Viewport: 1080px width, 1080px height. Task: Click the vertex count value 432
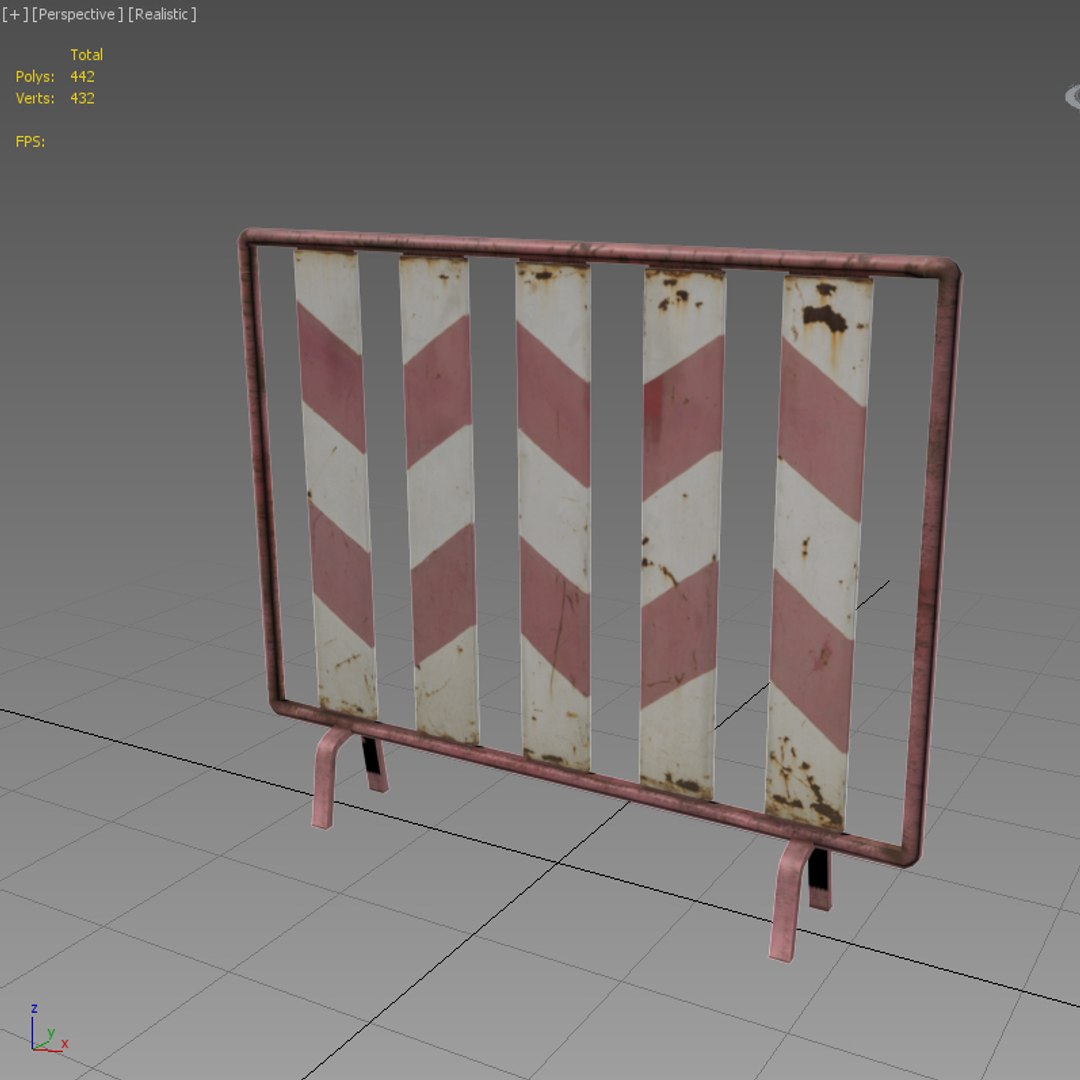click(x=82, y=98)
